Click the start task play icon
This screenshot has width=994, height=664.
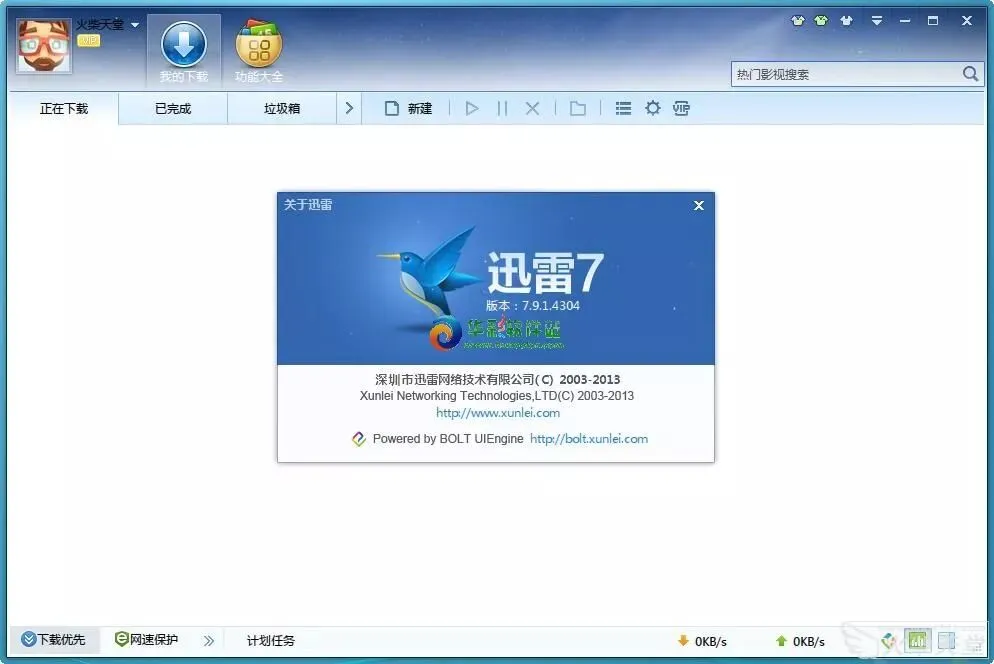click(472, 108)
